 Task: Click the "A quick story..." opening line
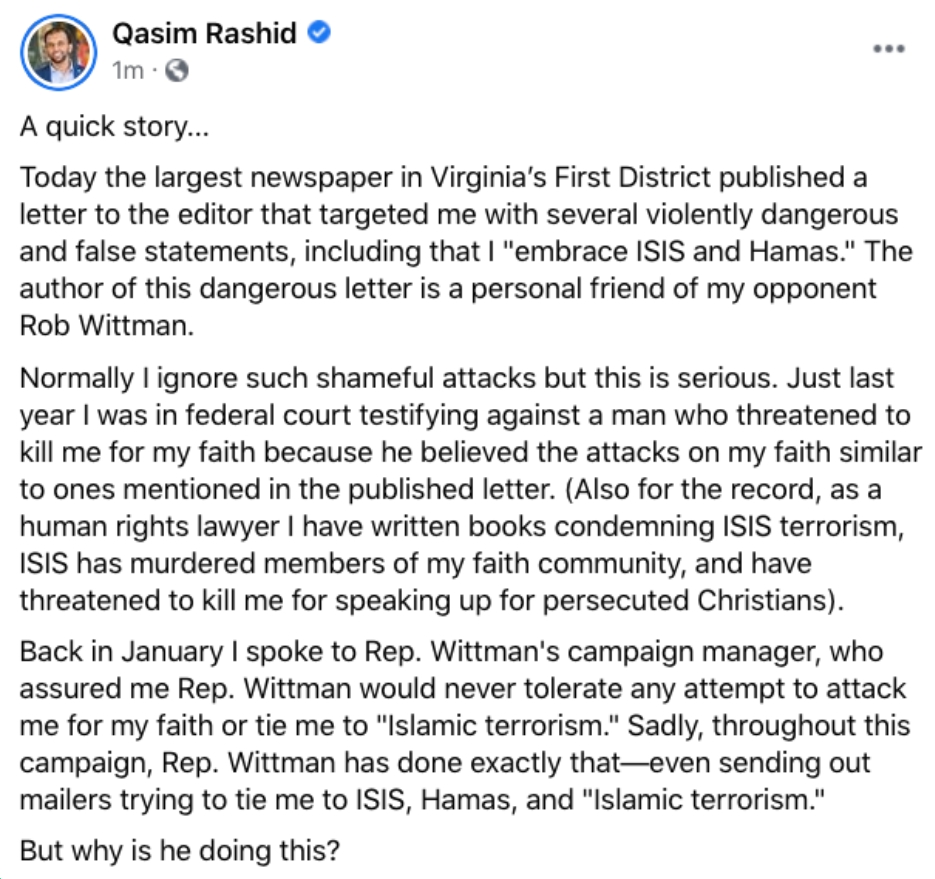tap(114, 128)
